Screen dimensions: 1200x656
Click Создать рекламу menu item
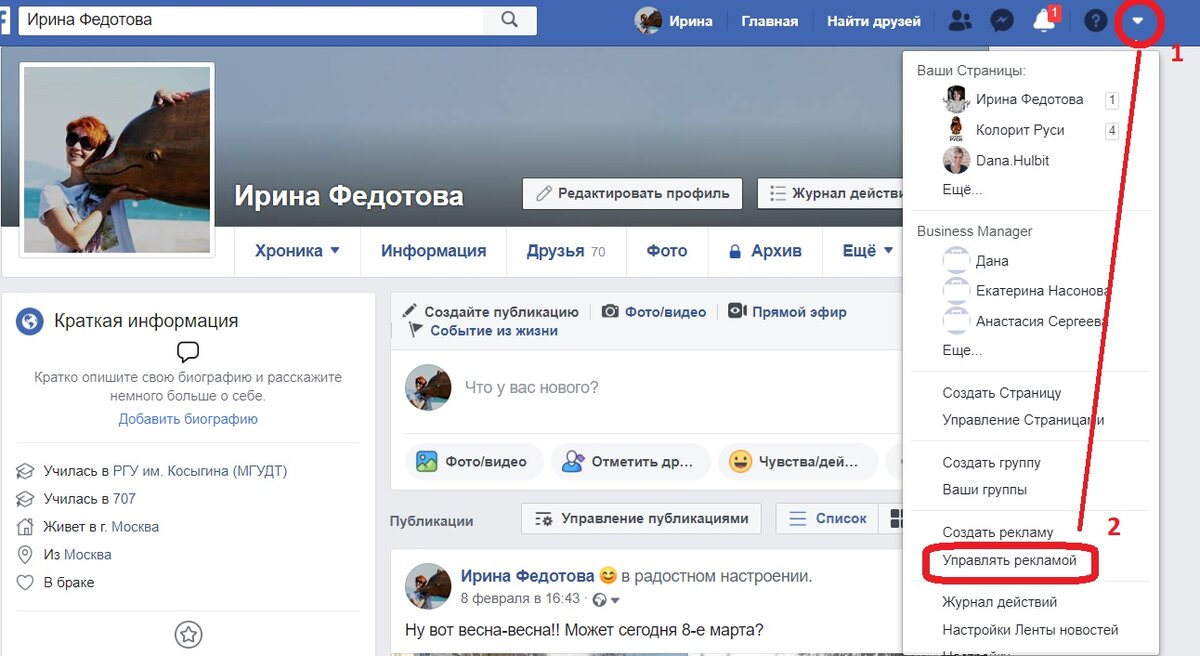998,533
